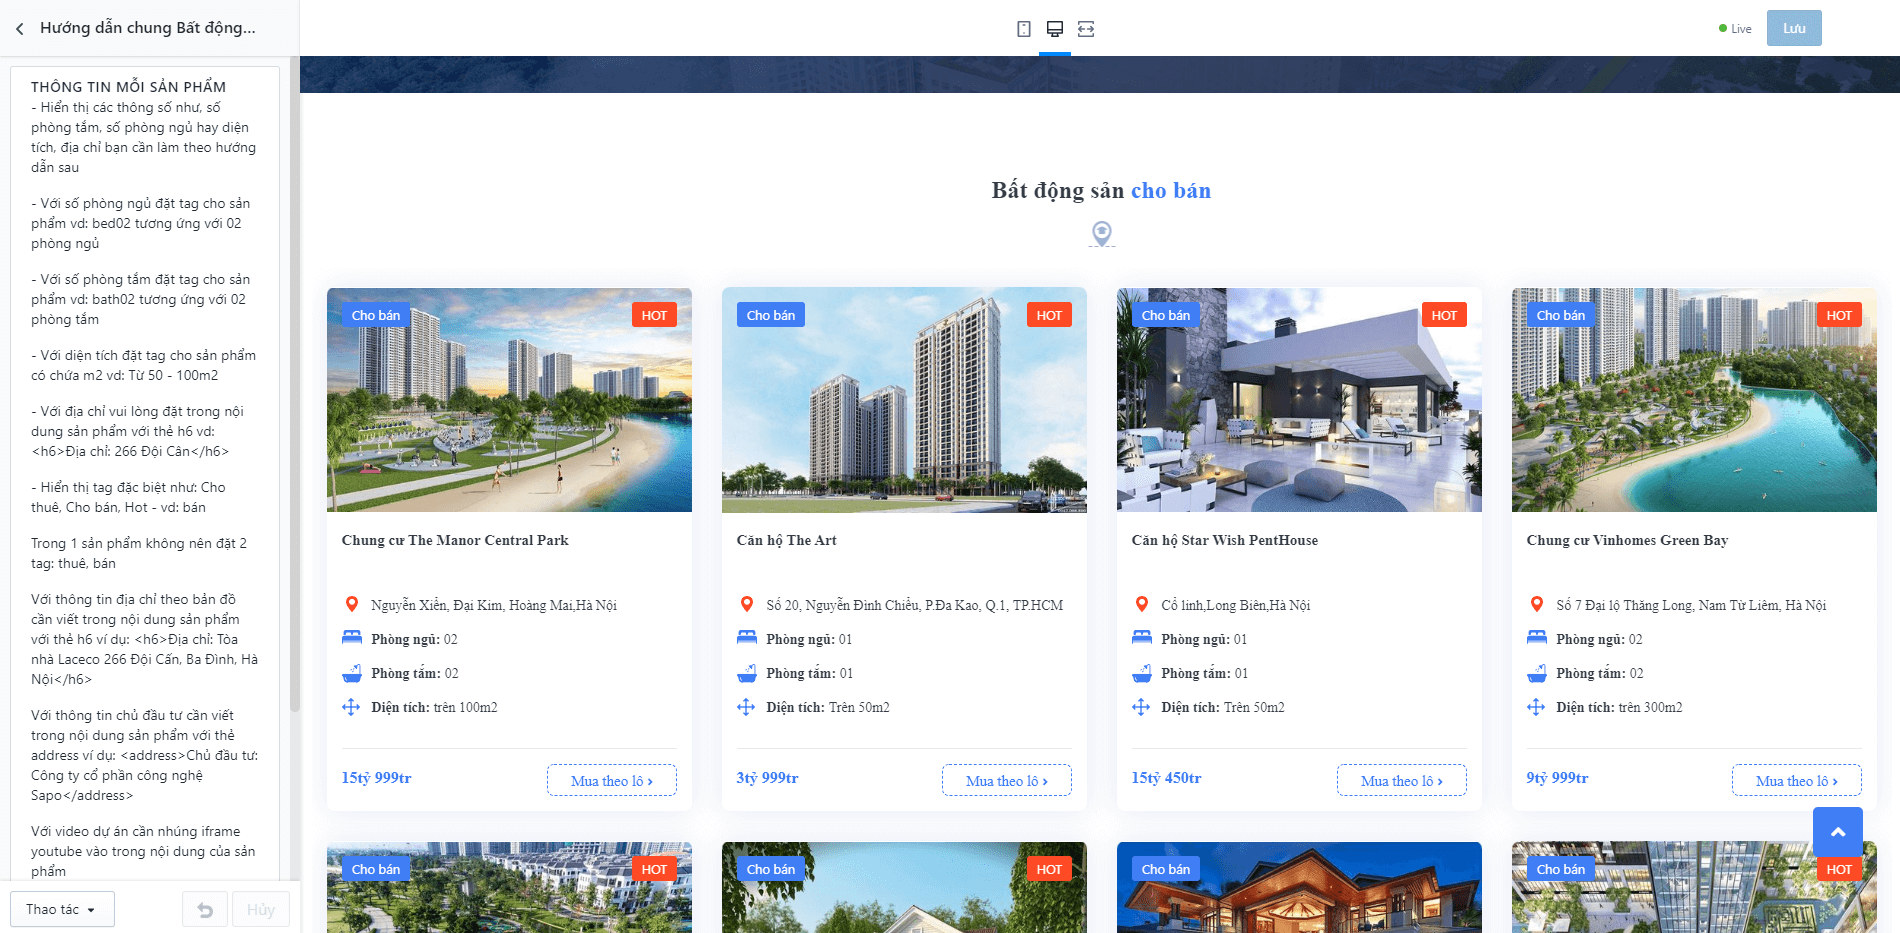The image size is (1900, 933).
Task: Switch preview to mobile device view
Action: click(x=1024, y=29)
